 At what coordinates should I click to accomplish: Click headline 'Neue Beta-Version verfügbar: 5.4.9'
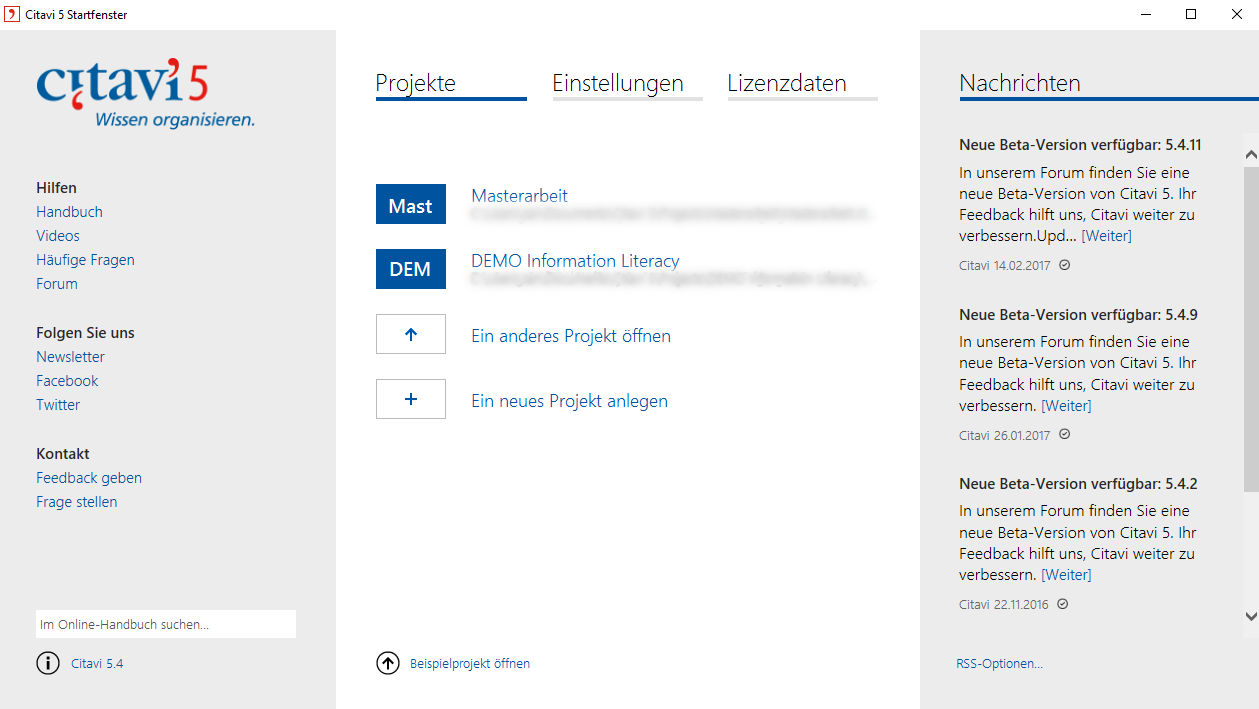click(x=1078, y=315)
